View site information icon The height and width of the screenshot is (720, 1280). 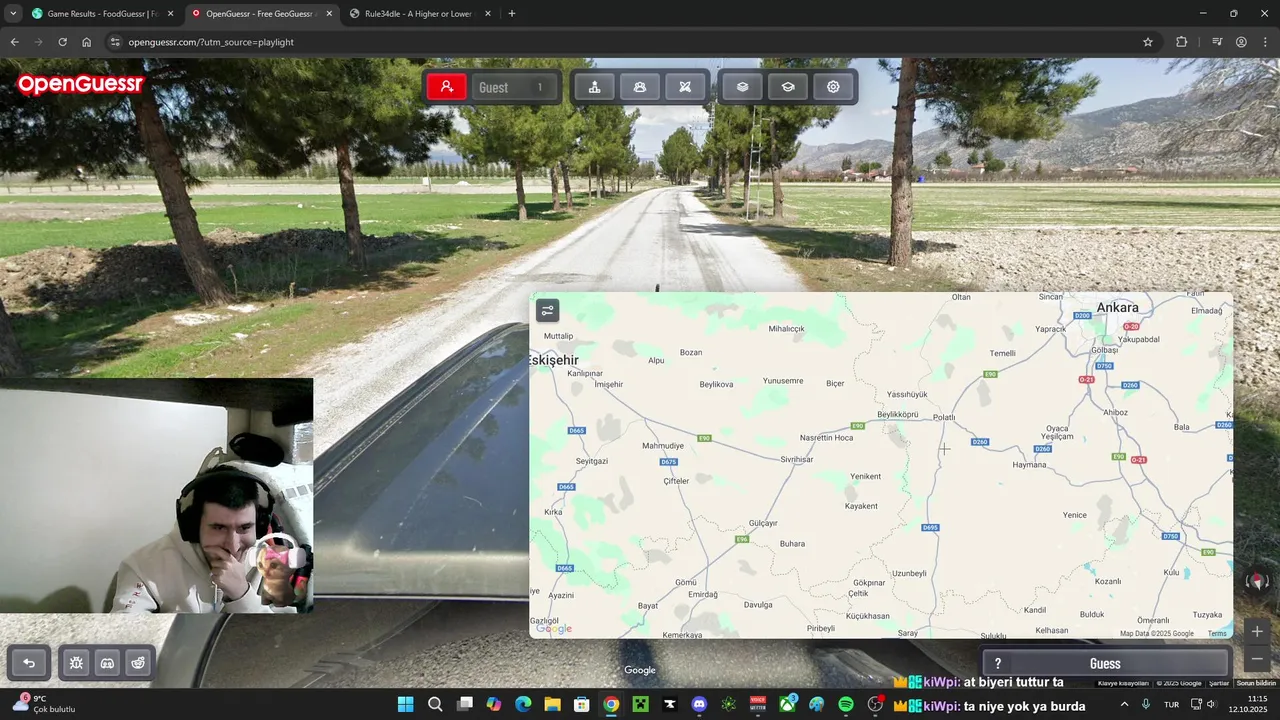[115, 42]
